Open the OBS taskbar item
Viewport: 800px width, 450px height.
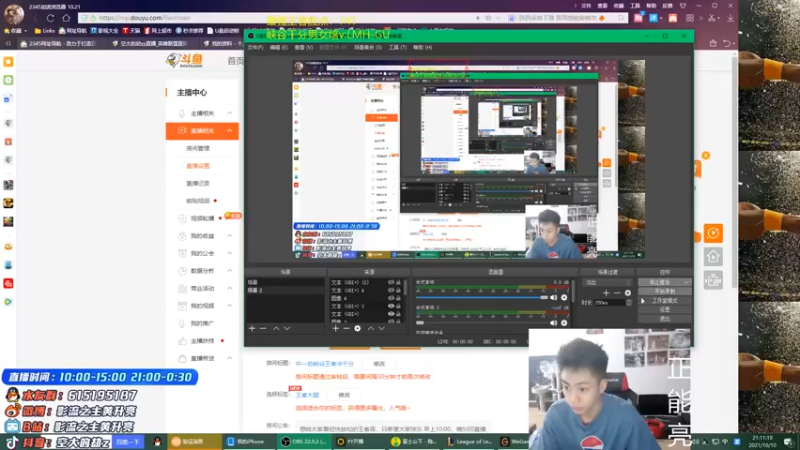304,441
